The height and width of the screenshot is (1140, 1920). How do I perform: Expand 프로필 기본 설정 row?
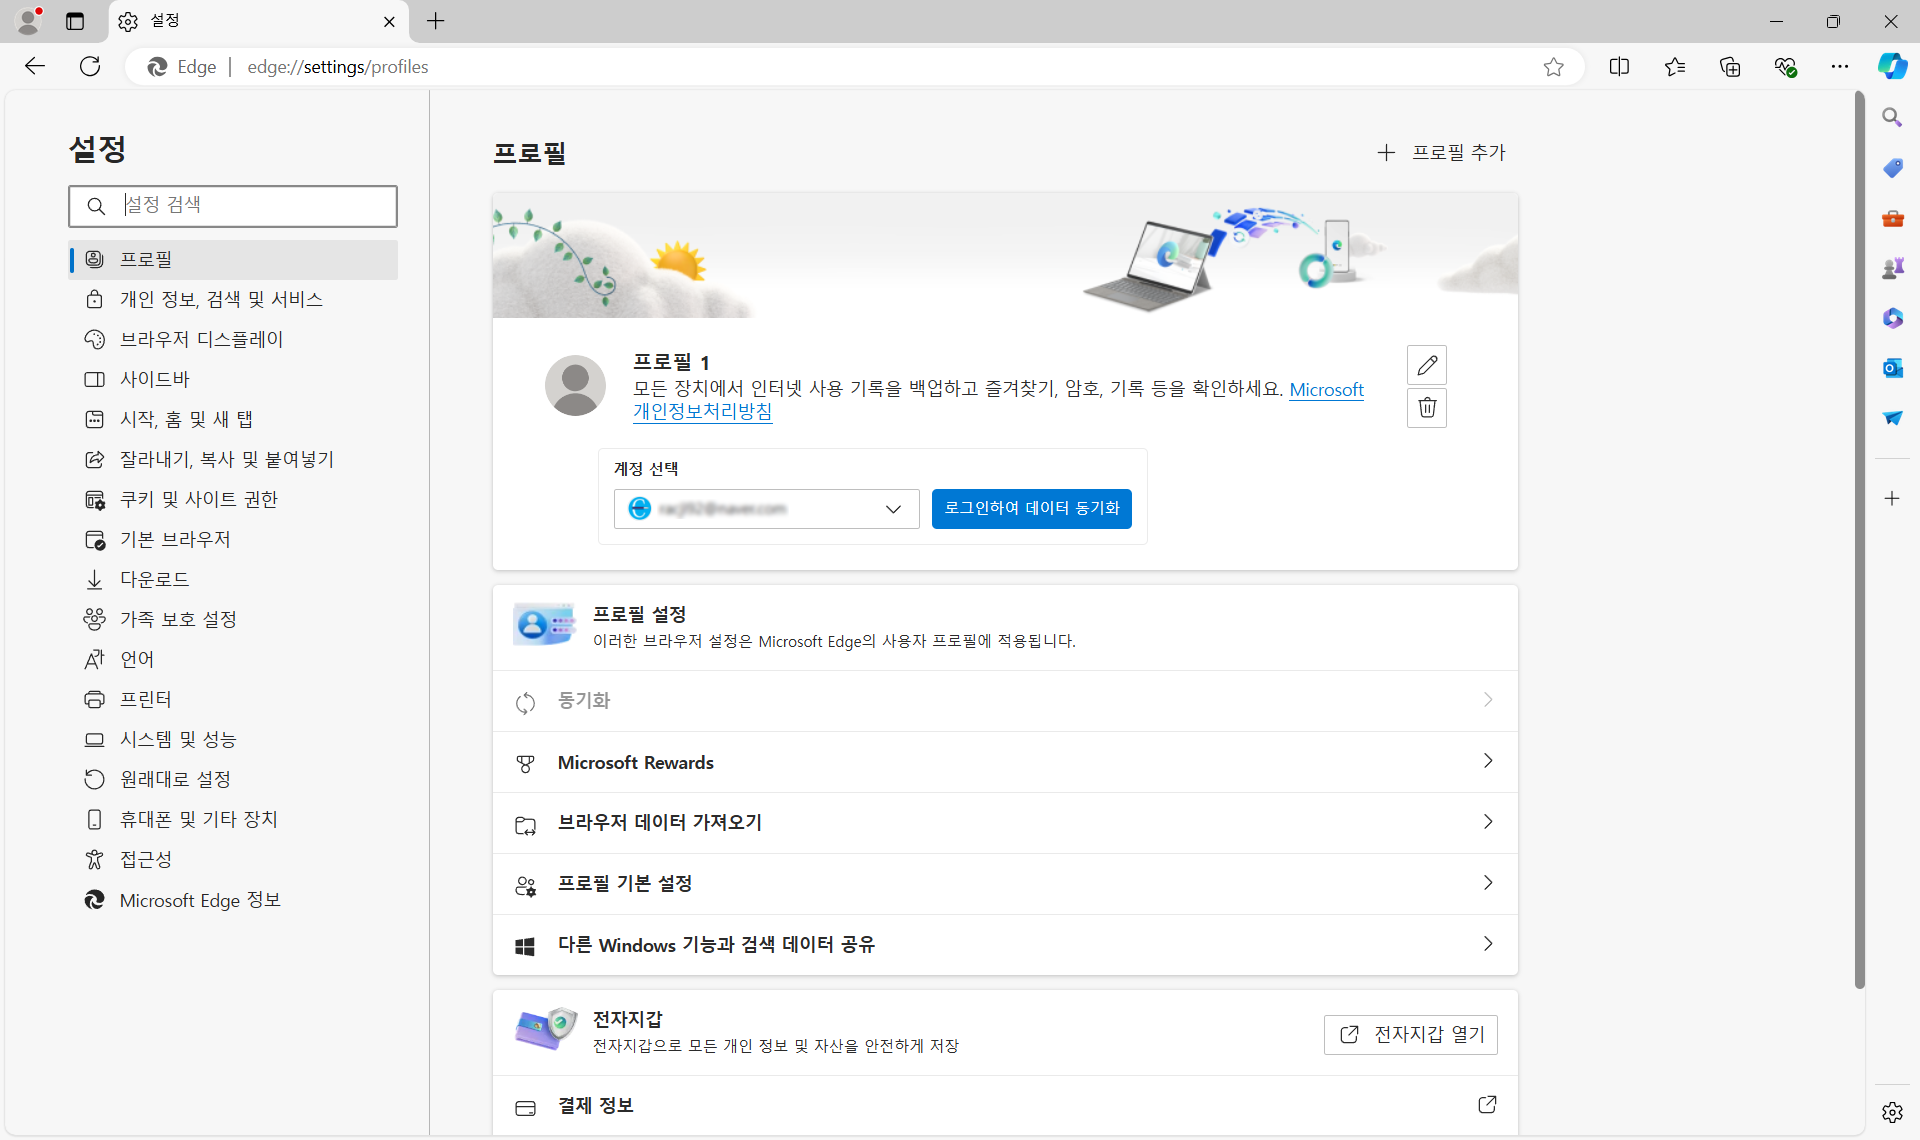[x=1005, y=884]
